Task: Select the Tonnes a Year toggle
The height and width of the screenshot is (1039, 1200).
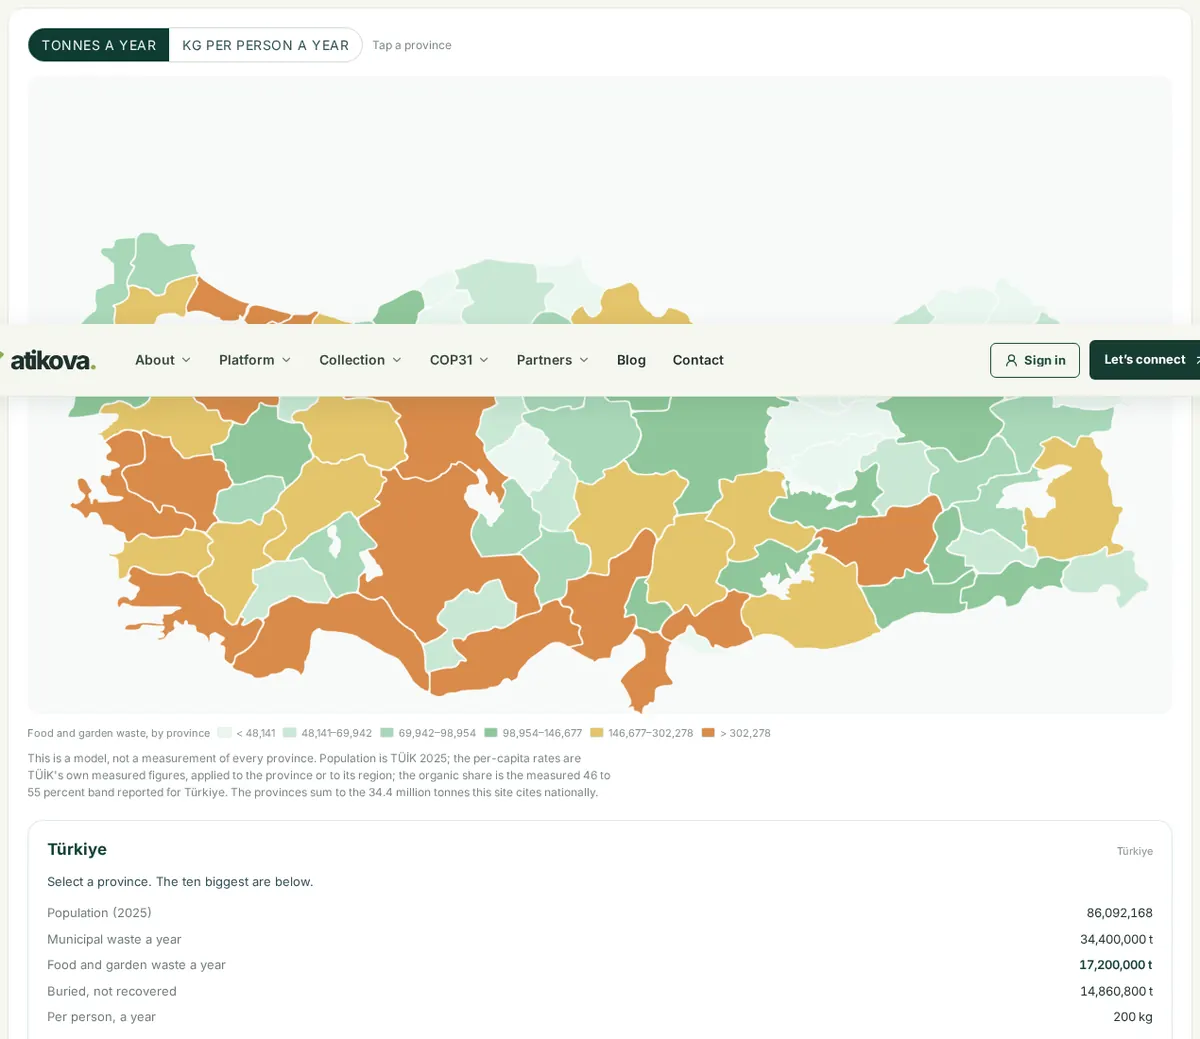Action: (99, 45)
